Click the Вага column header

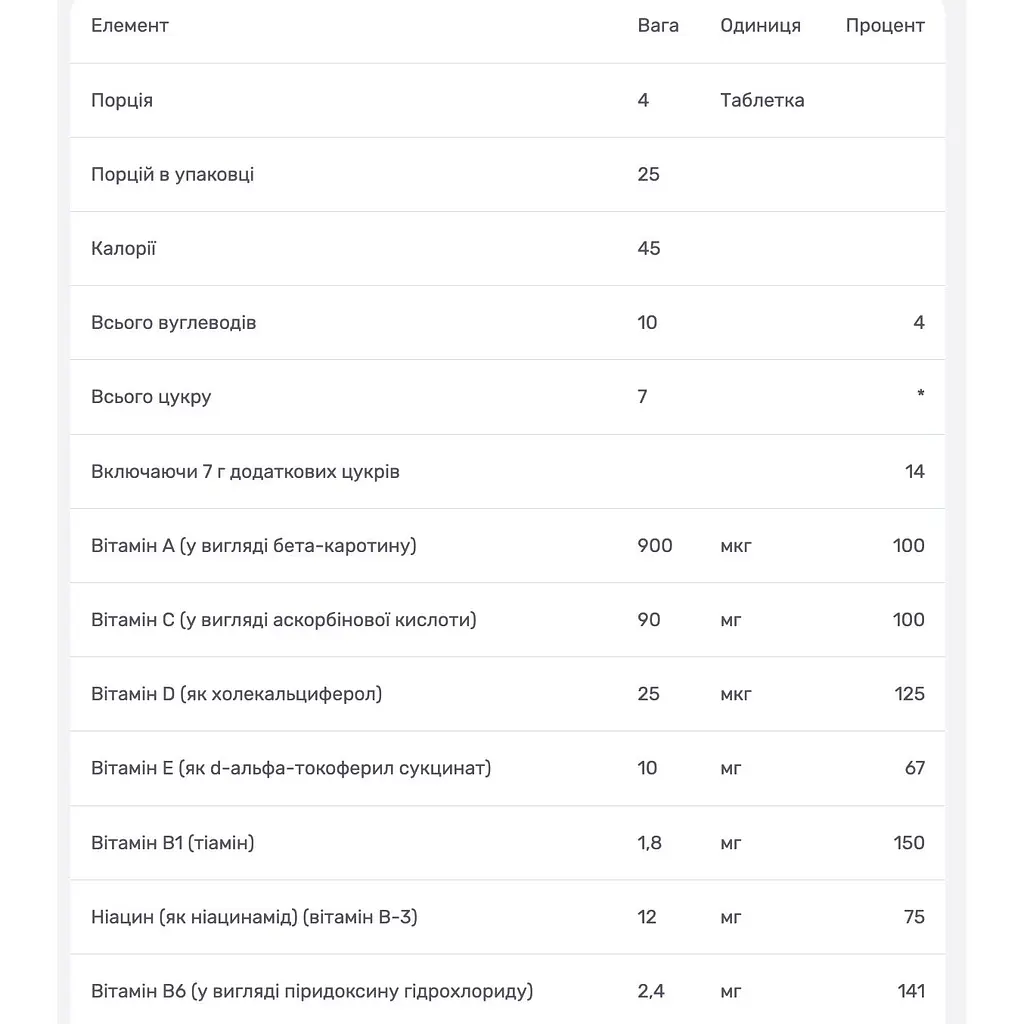pyautogui.click(x=658, y=25)
